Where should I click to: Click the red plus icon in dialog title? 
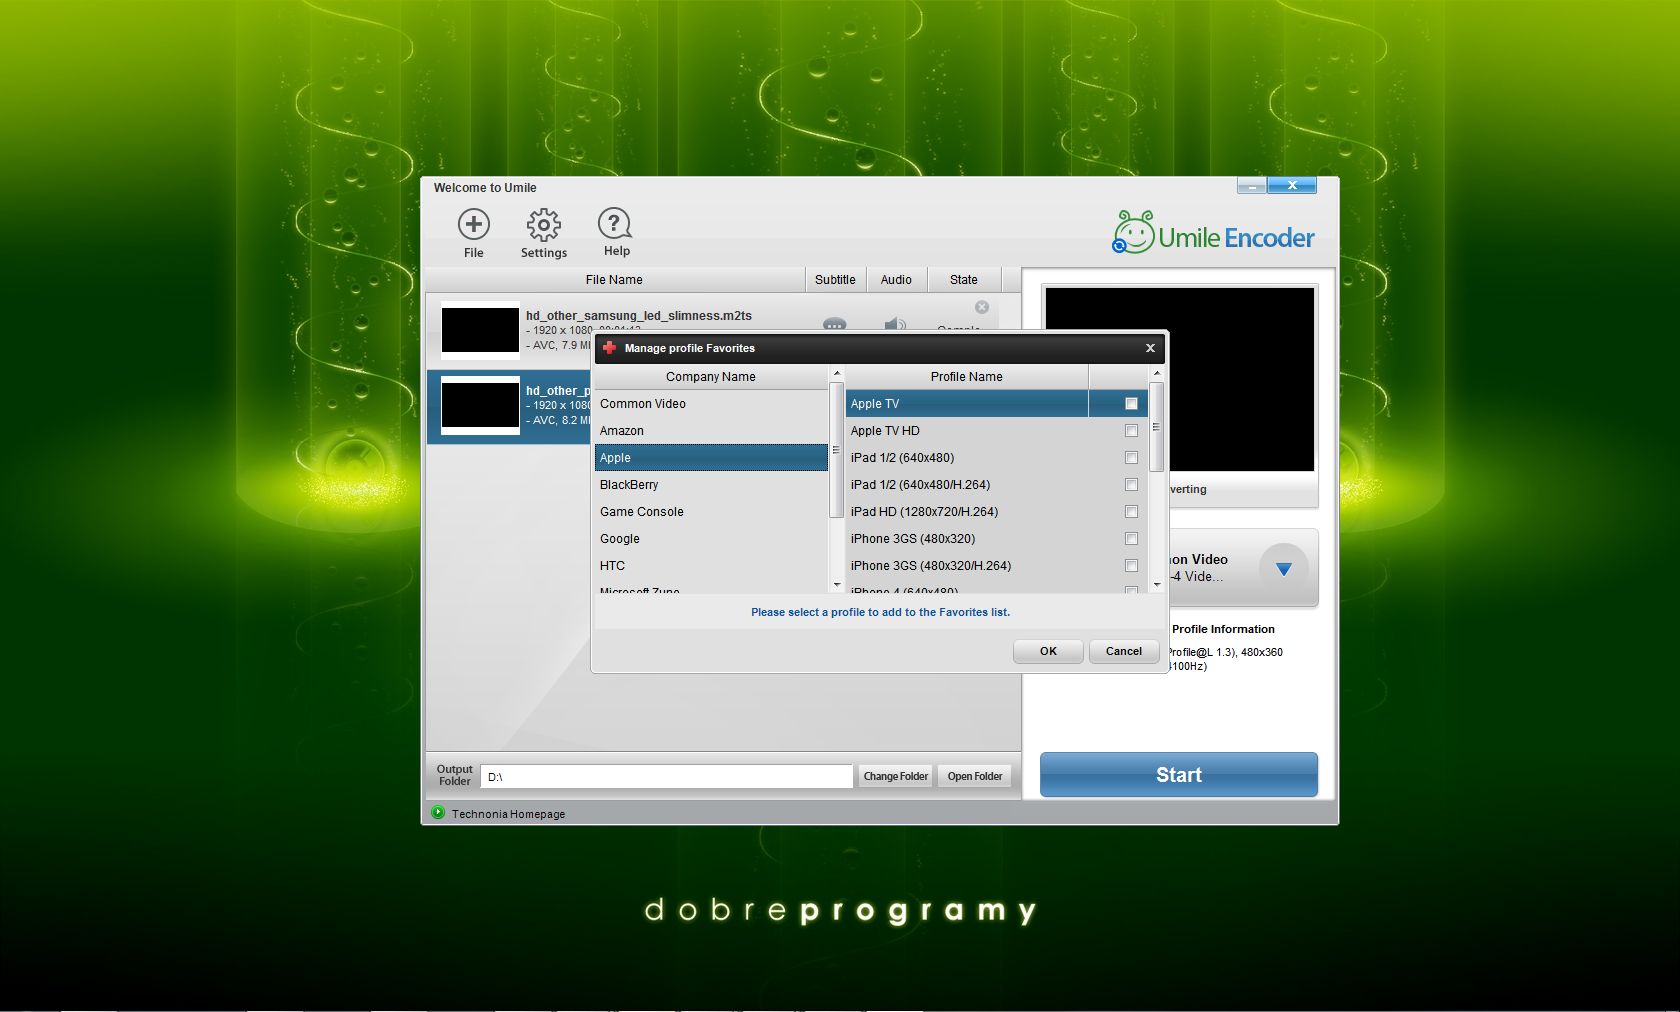click(609, 348)
